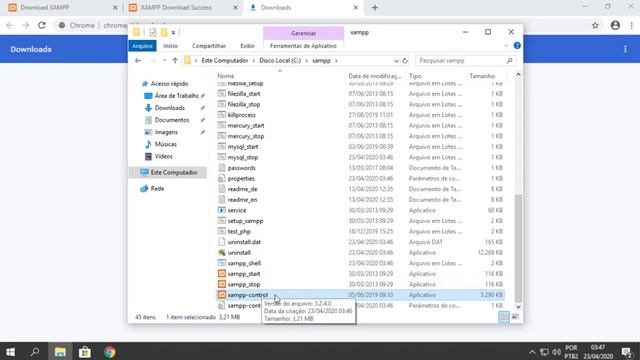Click the Vídeos sidebar icon
Screen dimensions: 640x360
tap(148, 156)
